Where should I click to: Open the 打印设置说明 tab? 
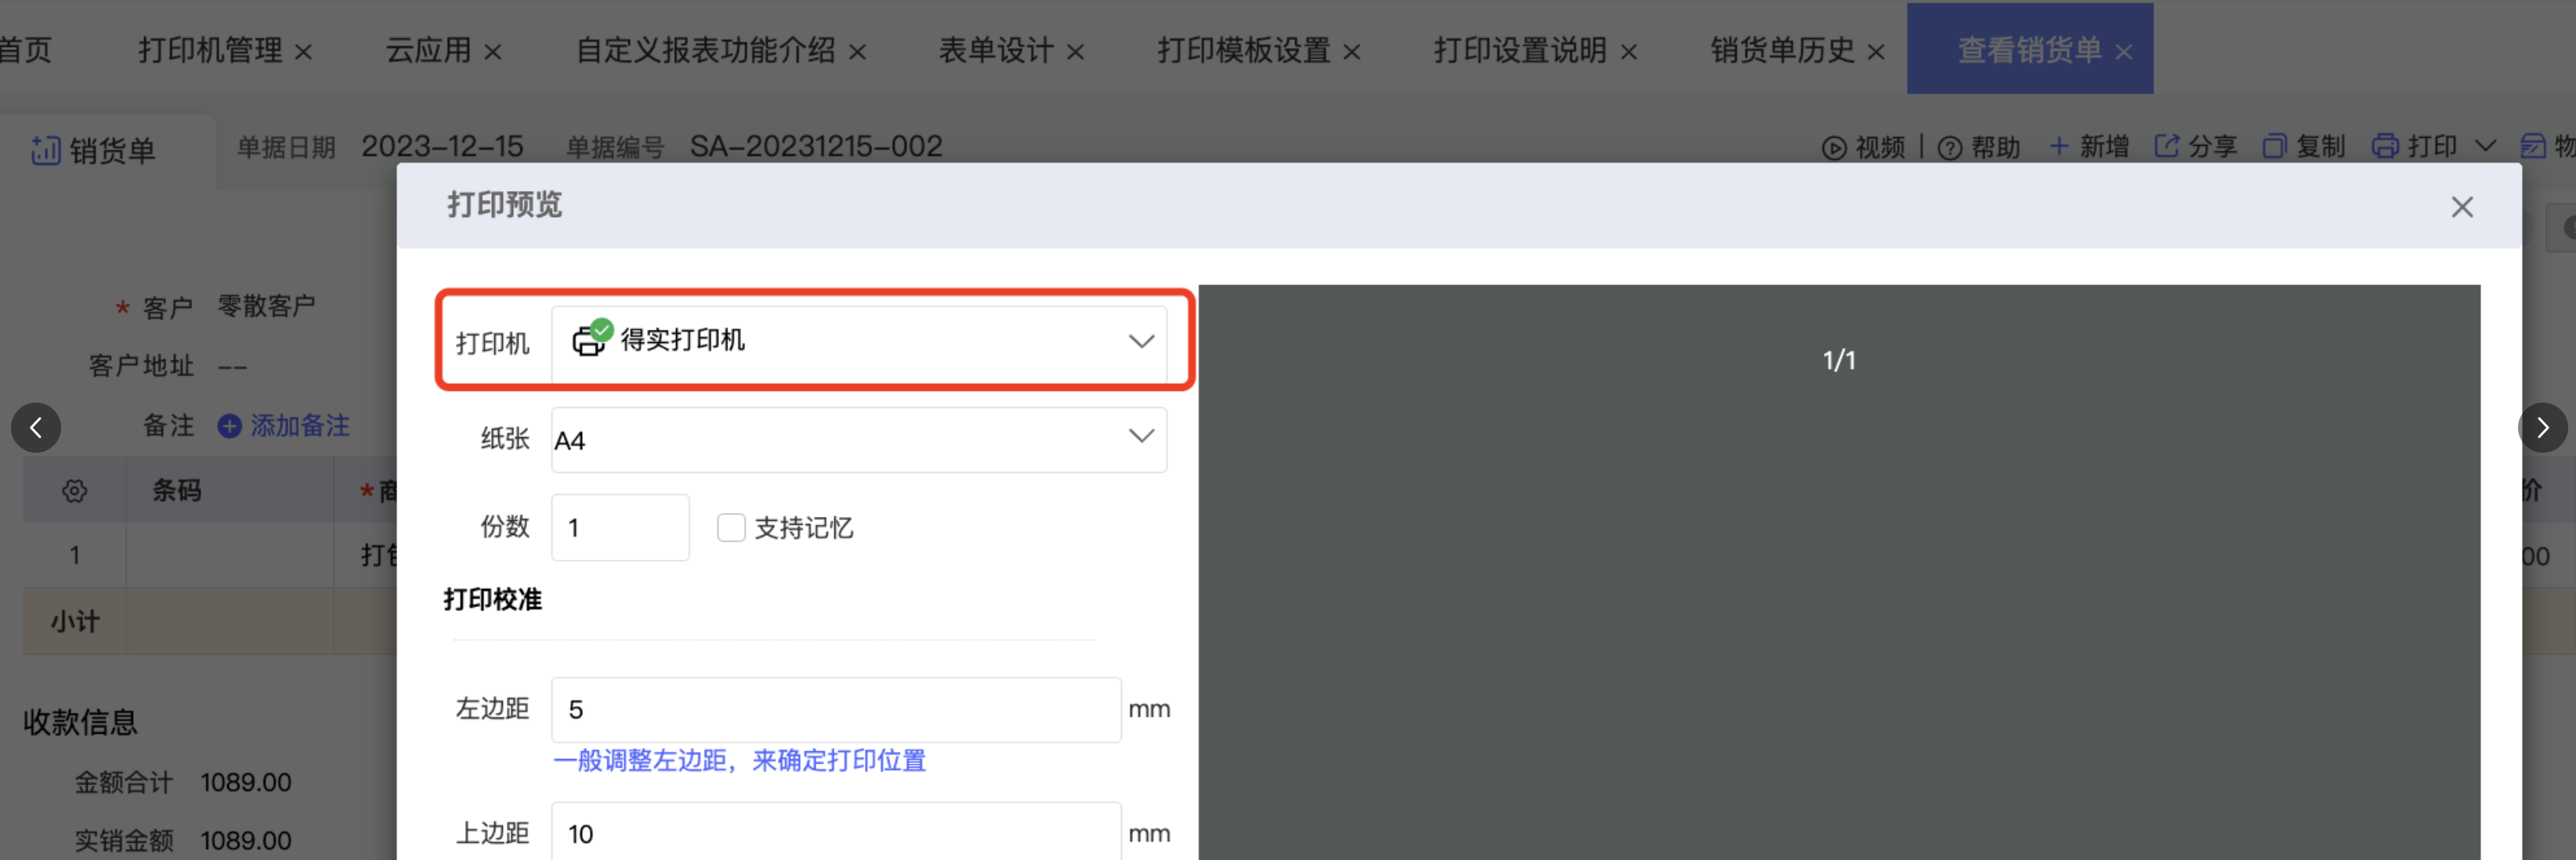(x=1520, y=50)
